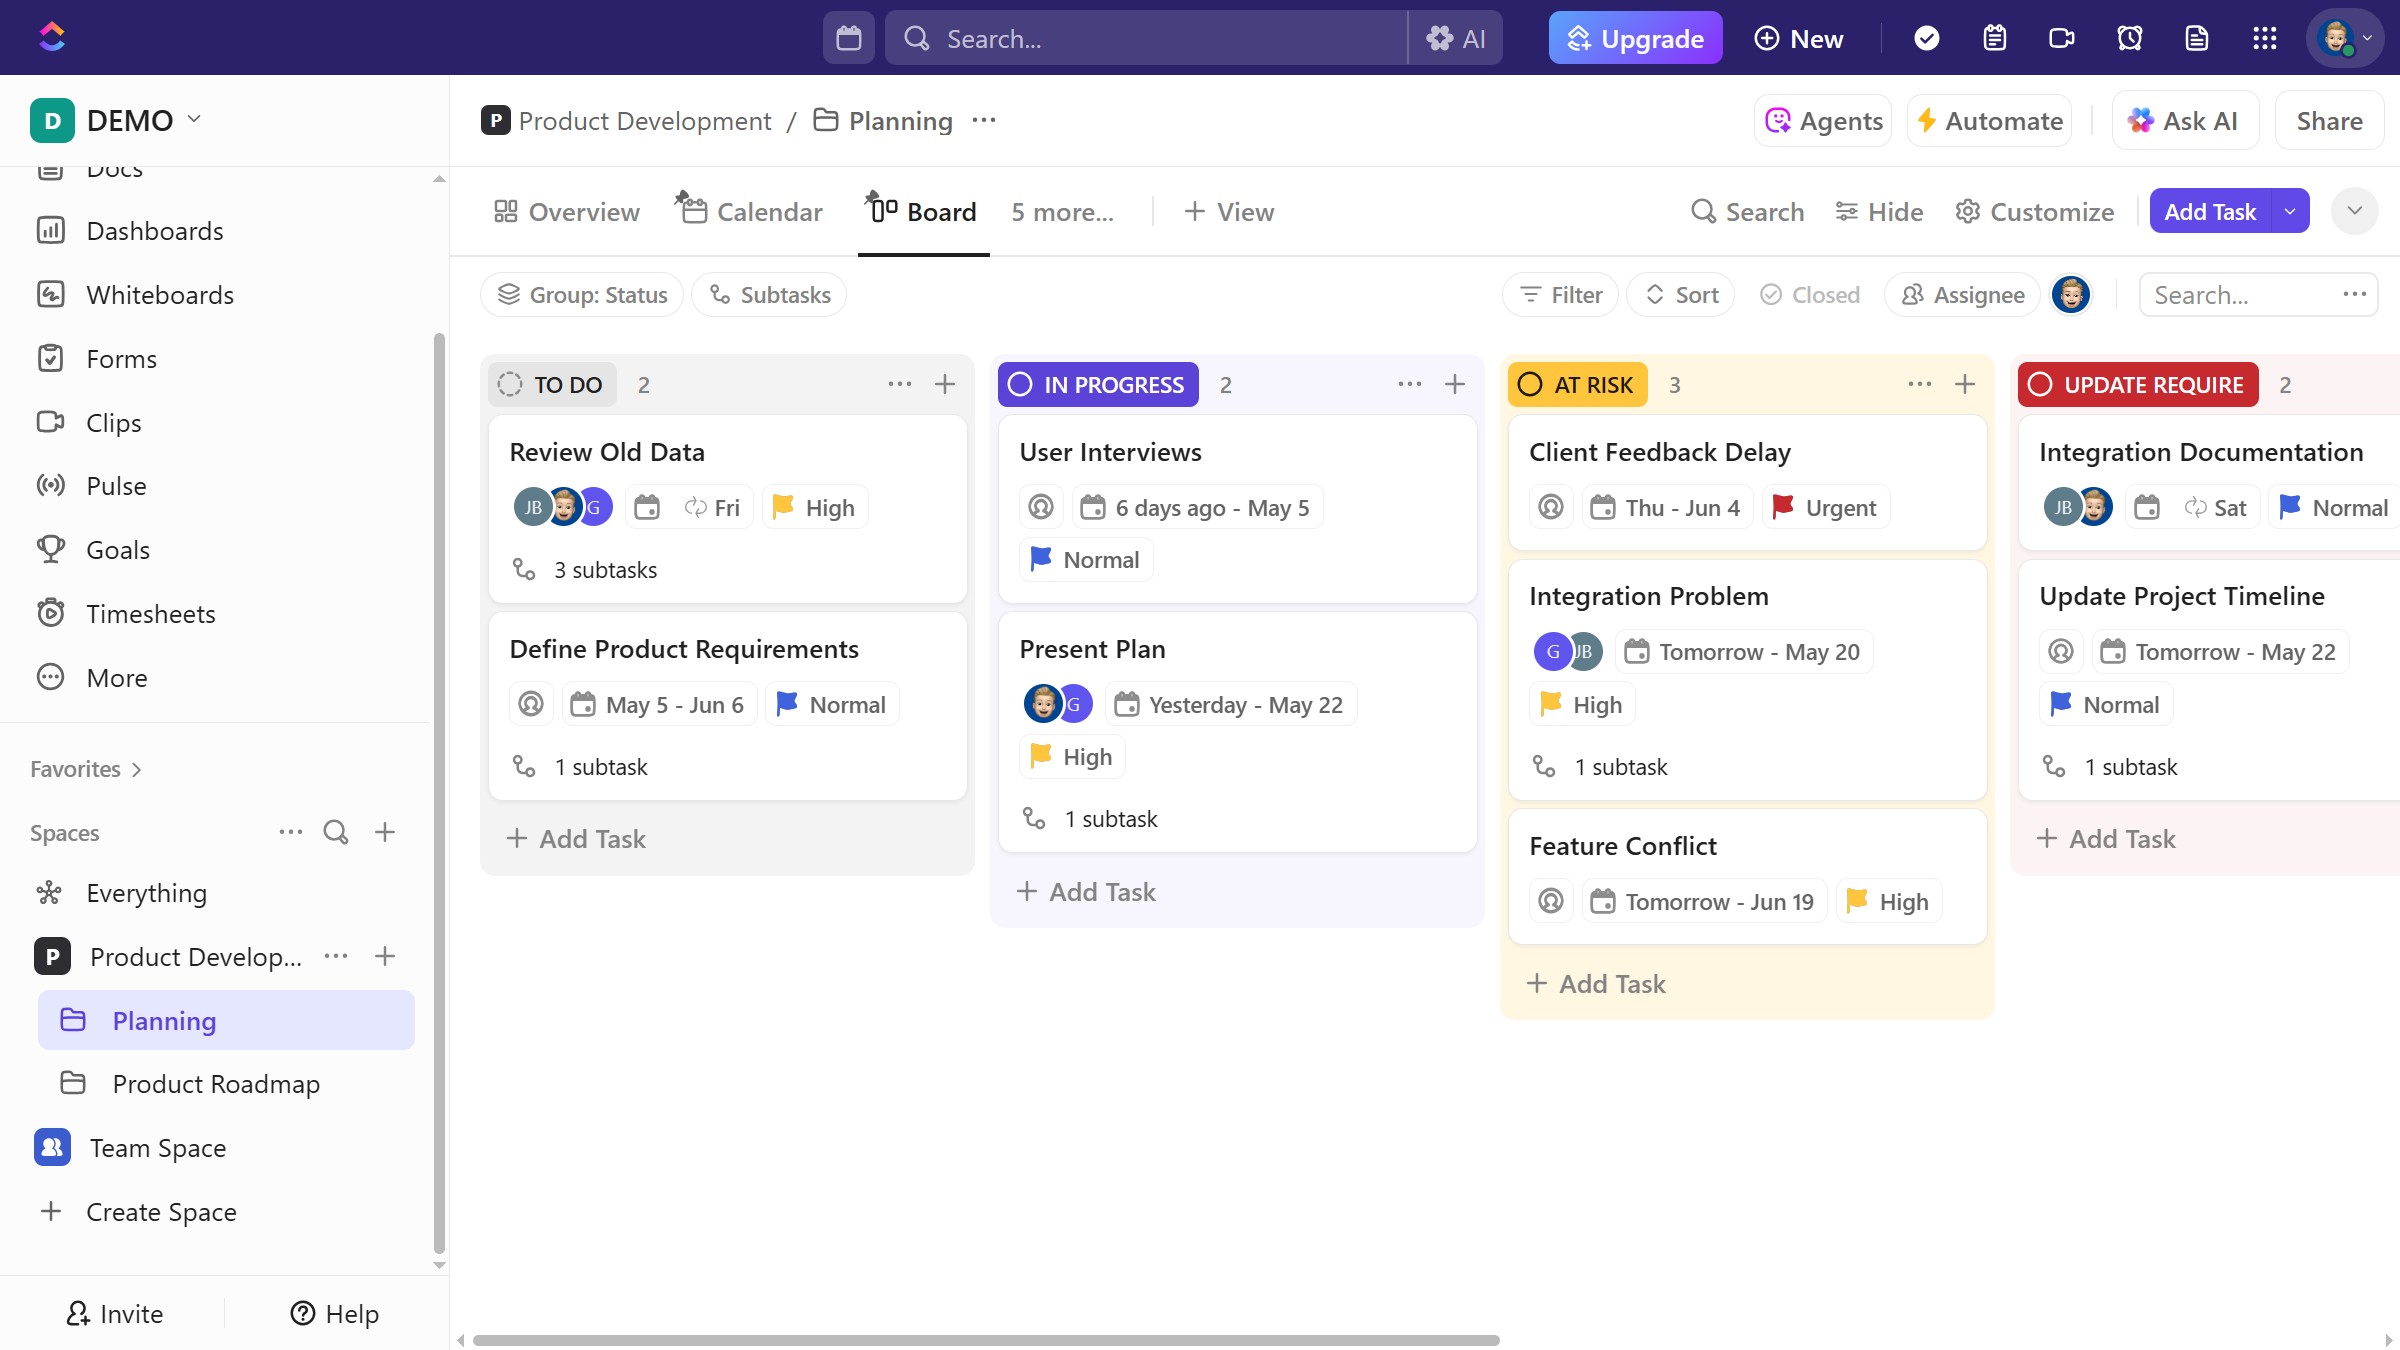Viewport: 2400px width, 1350px height.
Task: Toggle the Closed tasks filter
Action: (1810, 295)
